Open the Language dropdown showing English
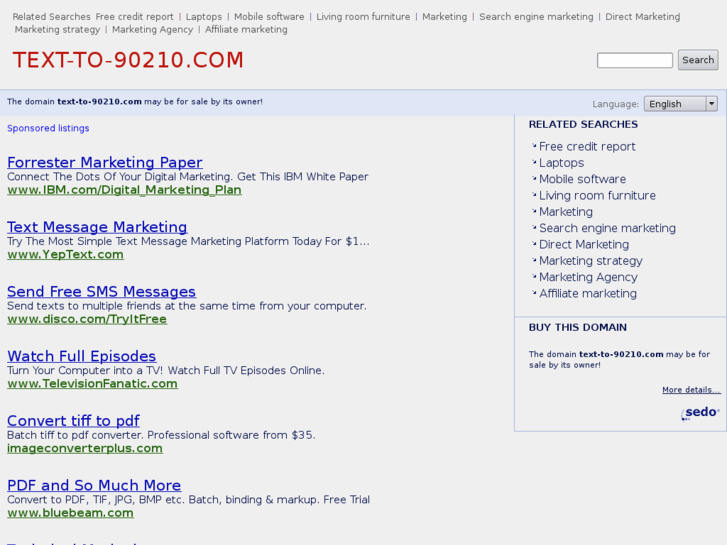Viewport: 727px width, 545px height. (x=681, y=104)
